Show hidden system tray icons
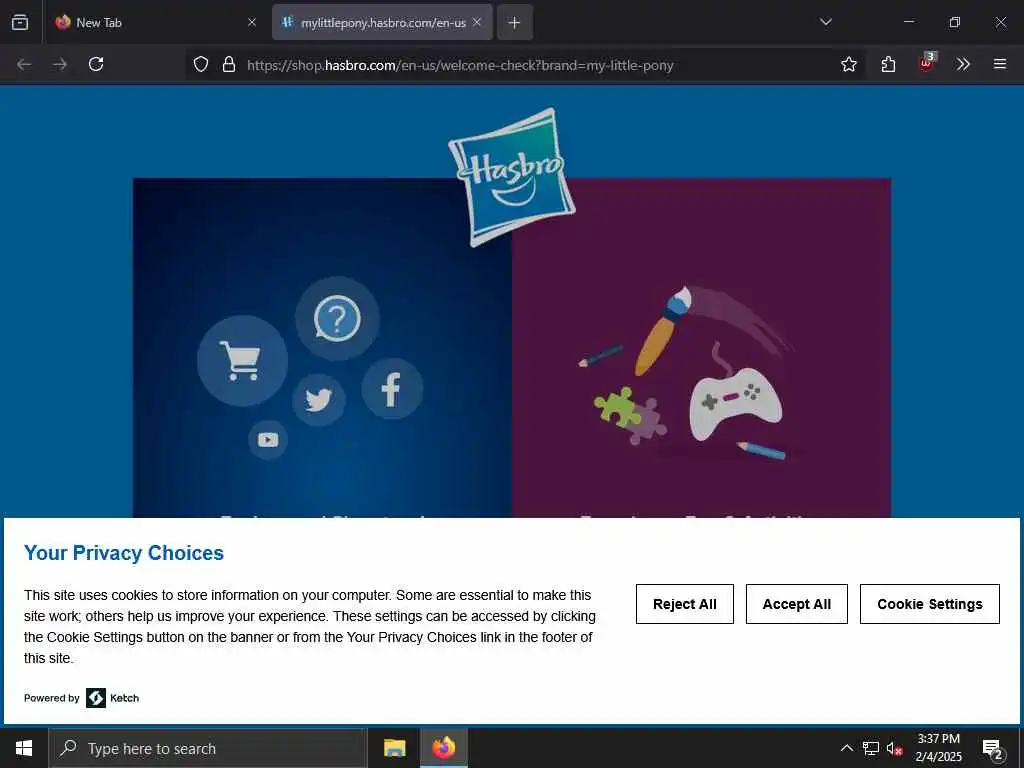1024x768 pixels. click(x=846, y=748)
